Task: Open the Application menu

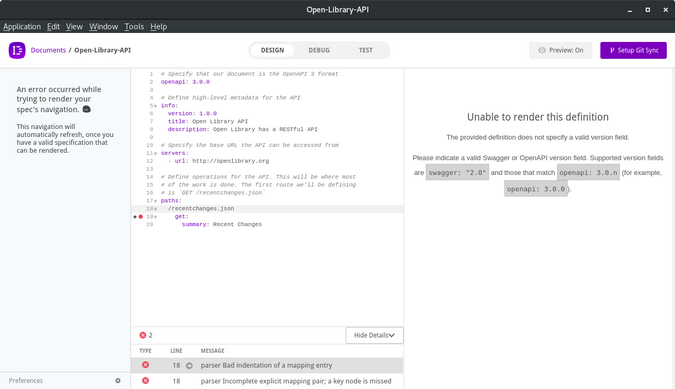Action: (22, 27)
